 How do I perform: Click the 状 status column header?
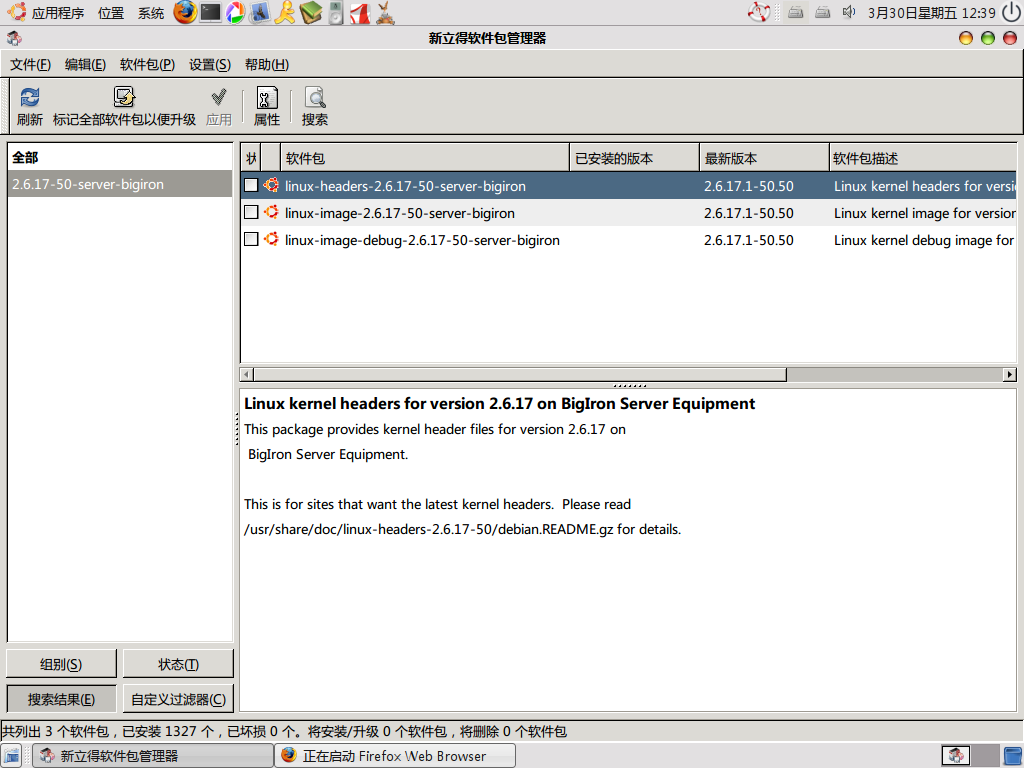click(x=251, y=158)
